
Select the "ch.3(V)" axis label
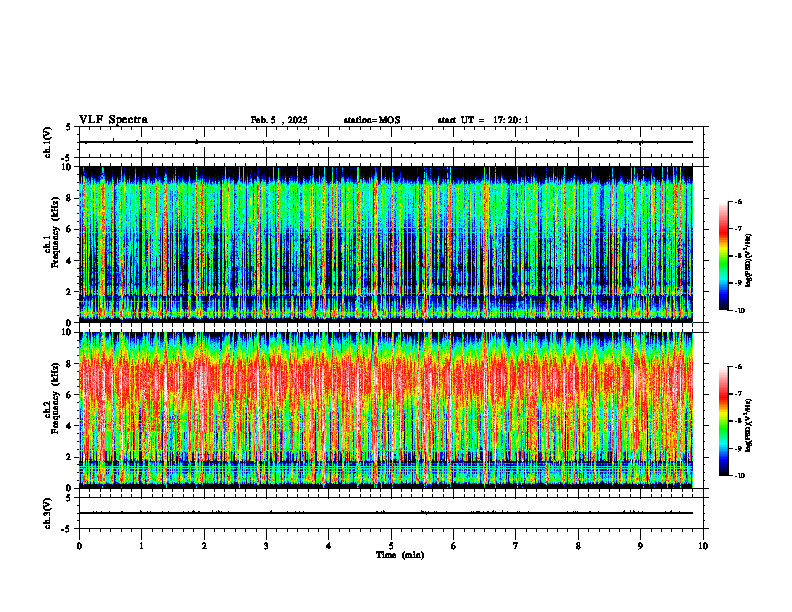[48, 513]
